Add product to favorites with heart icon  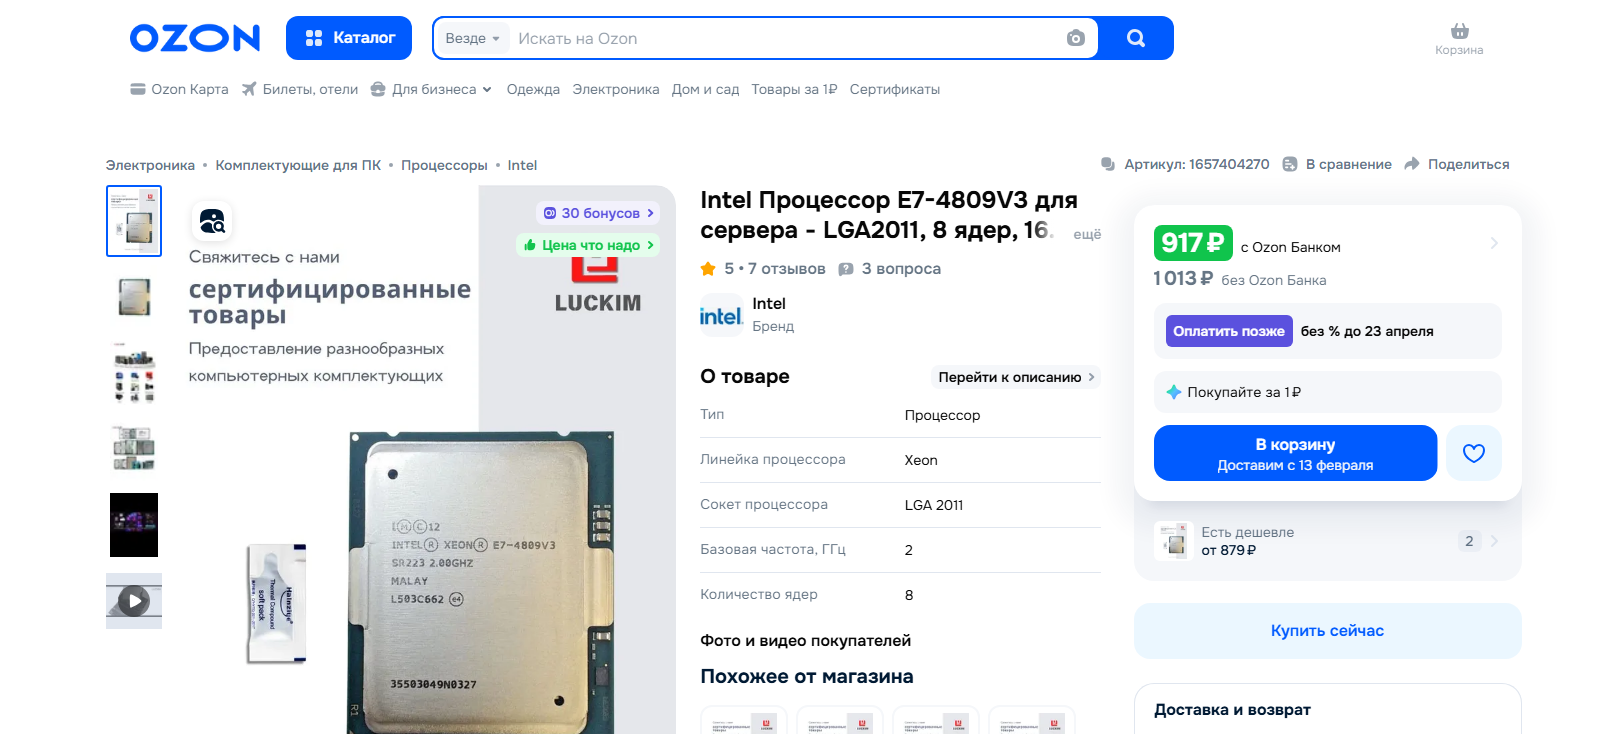pos(1474,453)
